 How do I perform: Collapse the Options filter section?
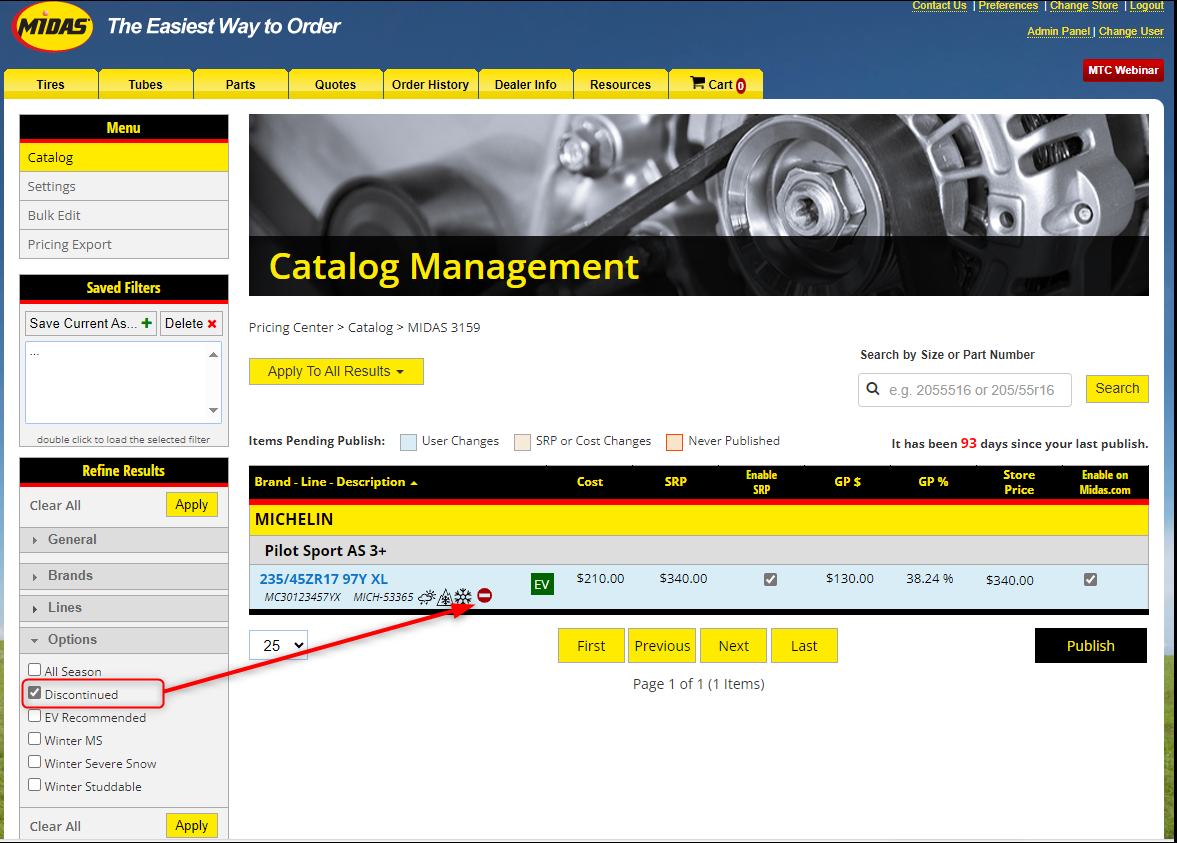[x=124, y=640]
